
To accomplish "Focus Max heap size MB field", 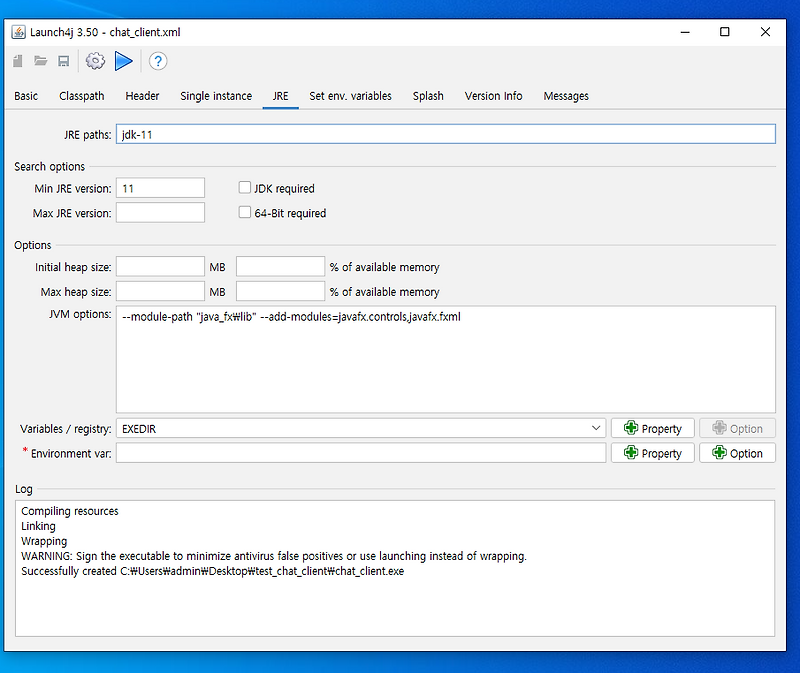I will point(160,291).
